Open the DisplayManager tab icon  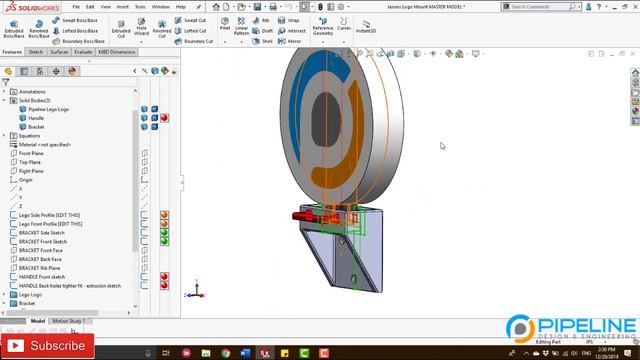(x=72, y=71)
